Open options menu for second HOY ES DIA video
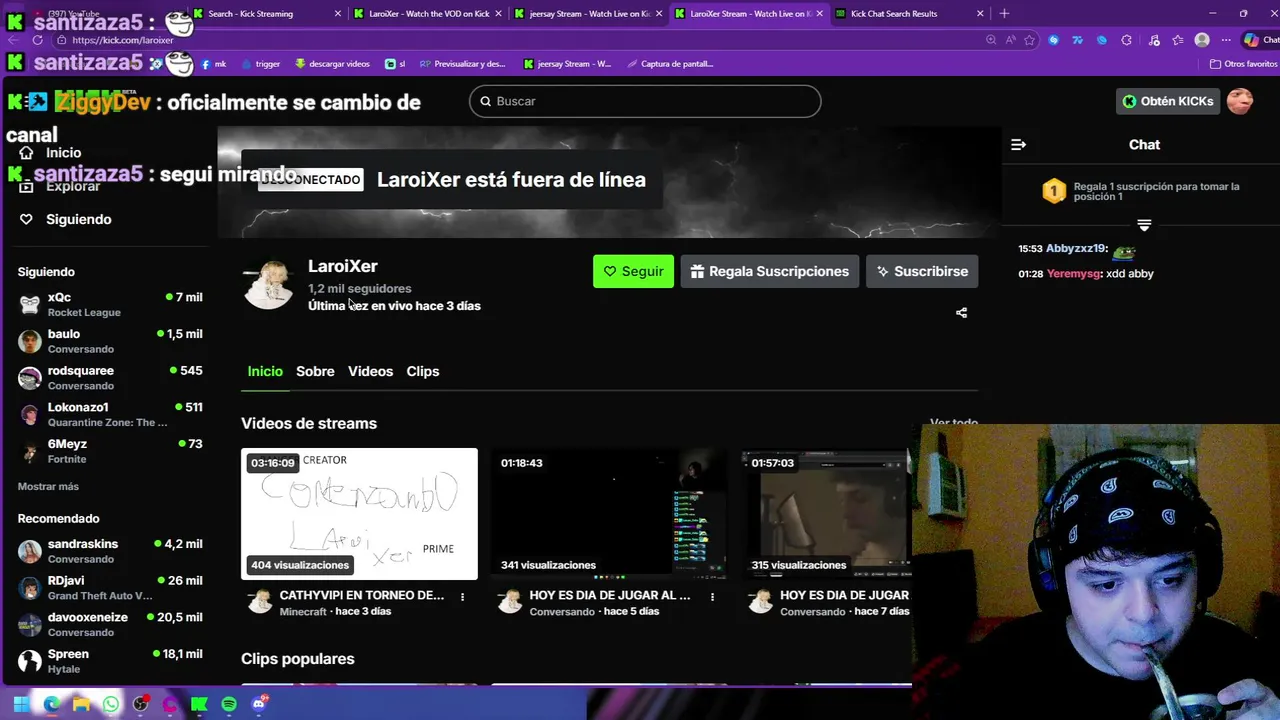 tap(712, 597)
